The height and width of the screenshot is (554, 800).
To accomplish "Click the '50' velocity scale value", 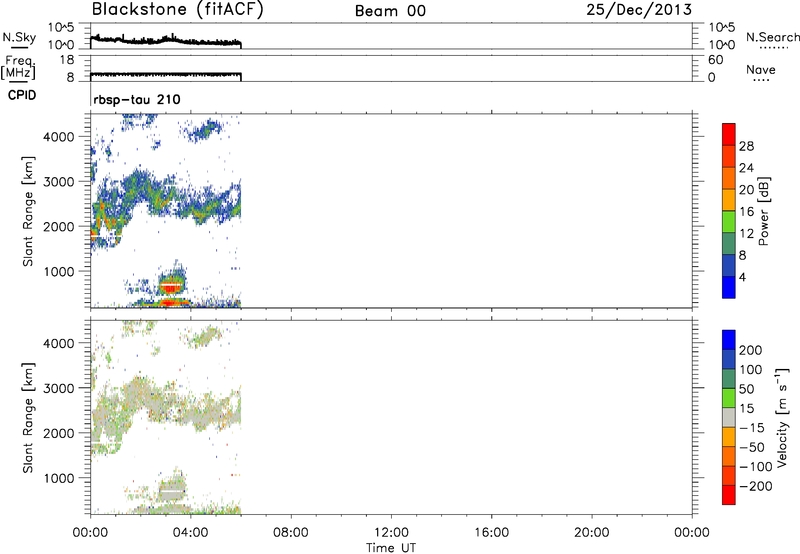I will (746, 389).
